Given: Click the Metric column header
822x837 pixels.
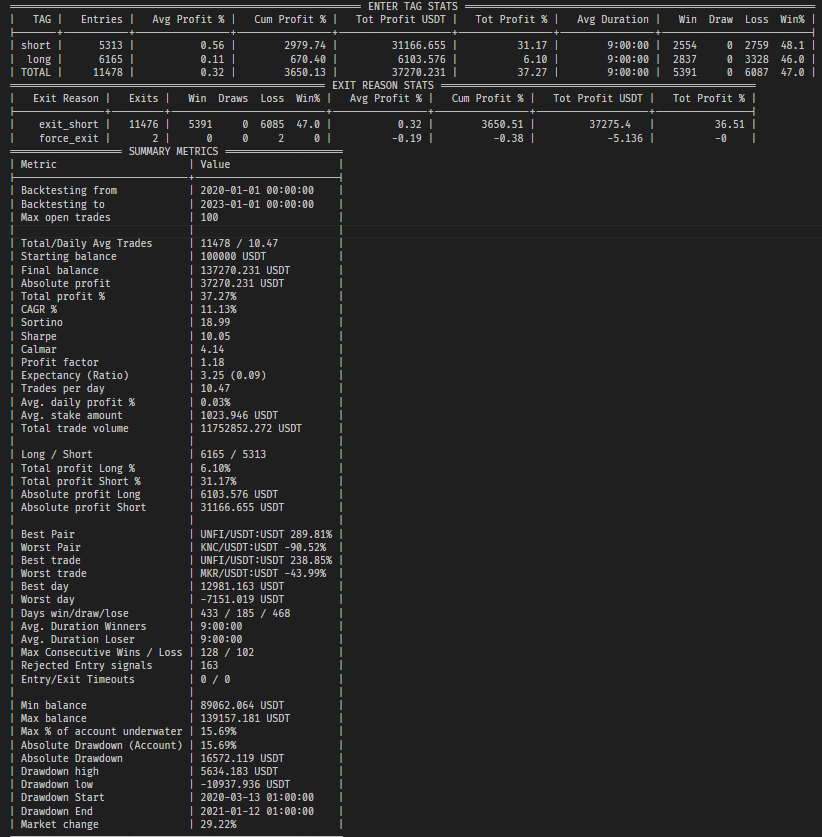Looking at the screenshot, I should coord(38,164).
